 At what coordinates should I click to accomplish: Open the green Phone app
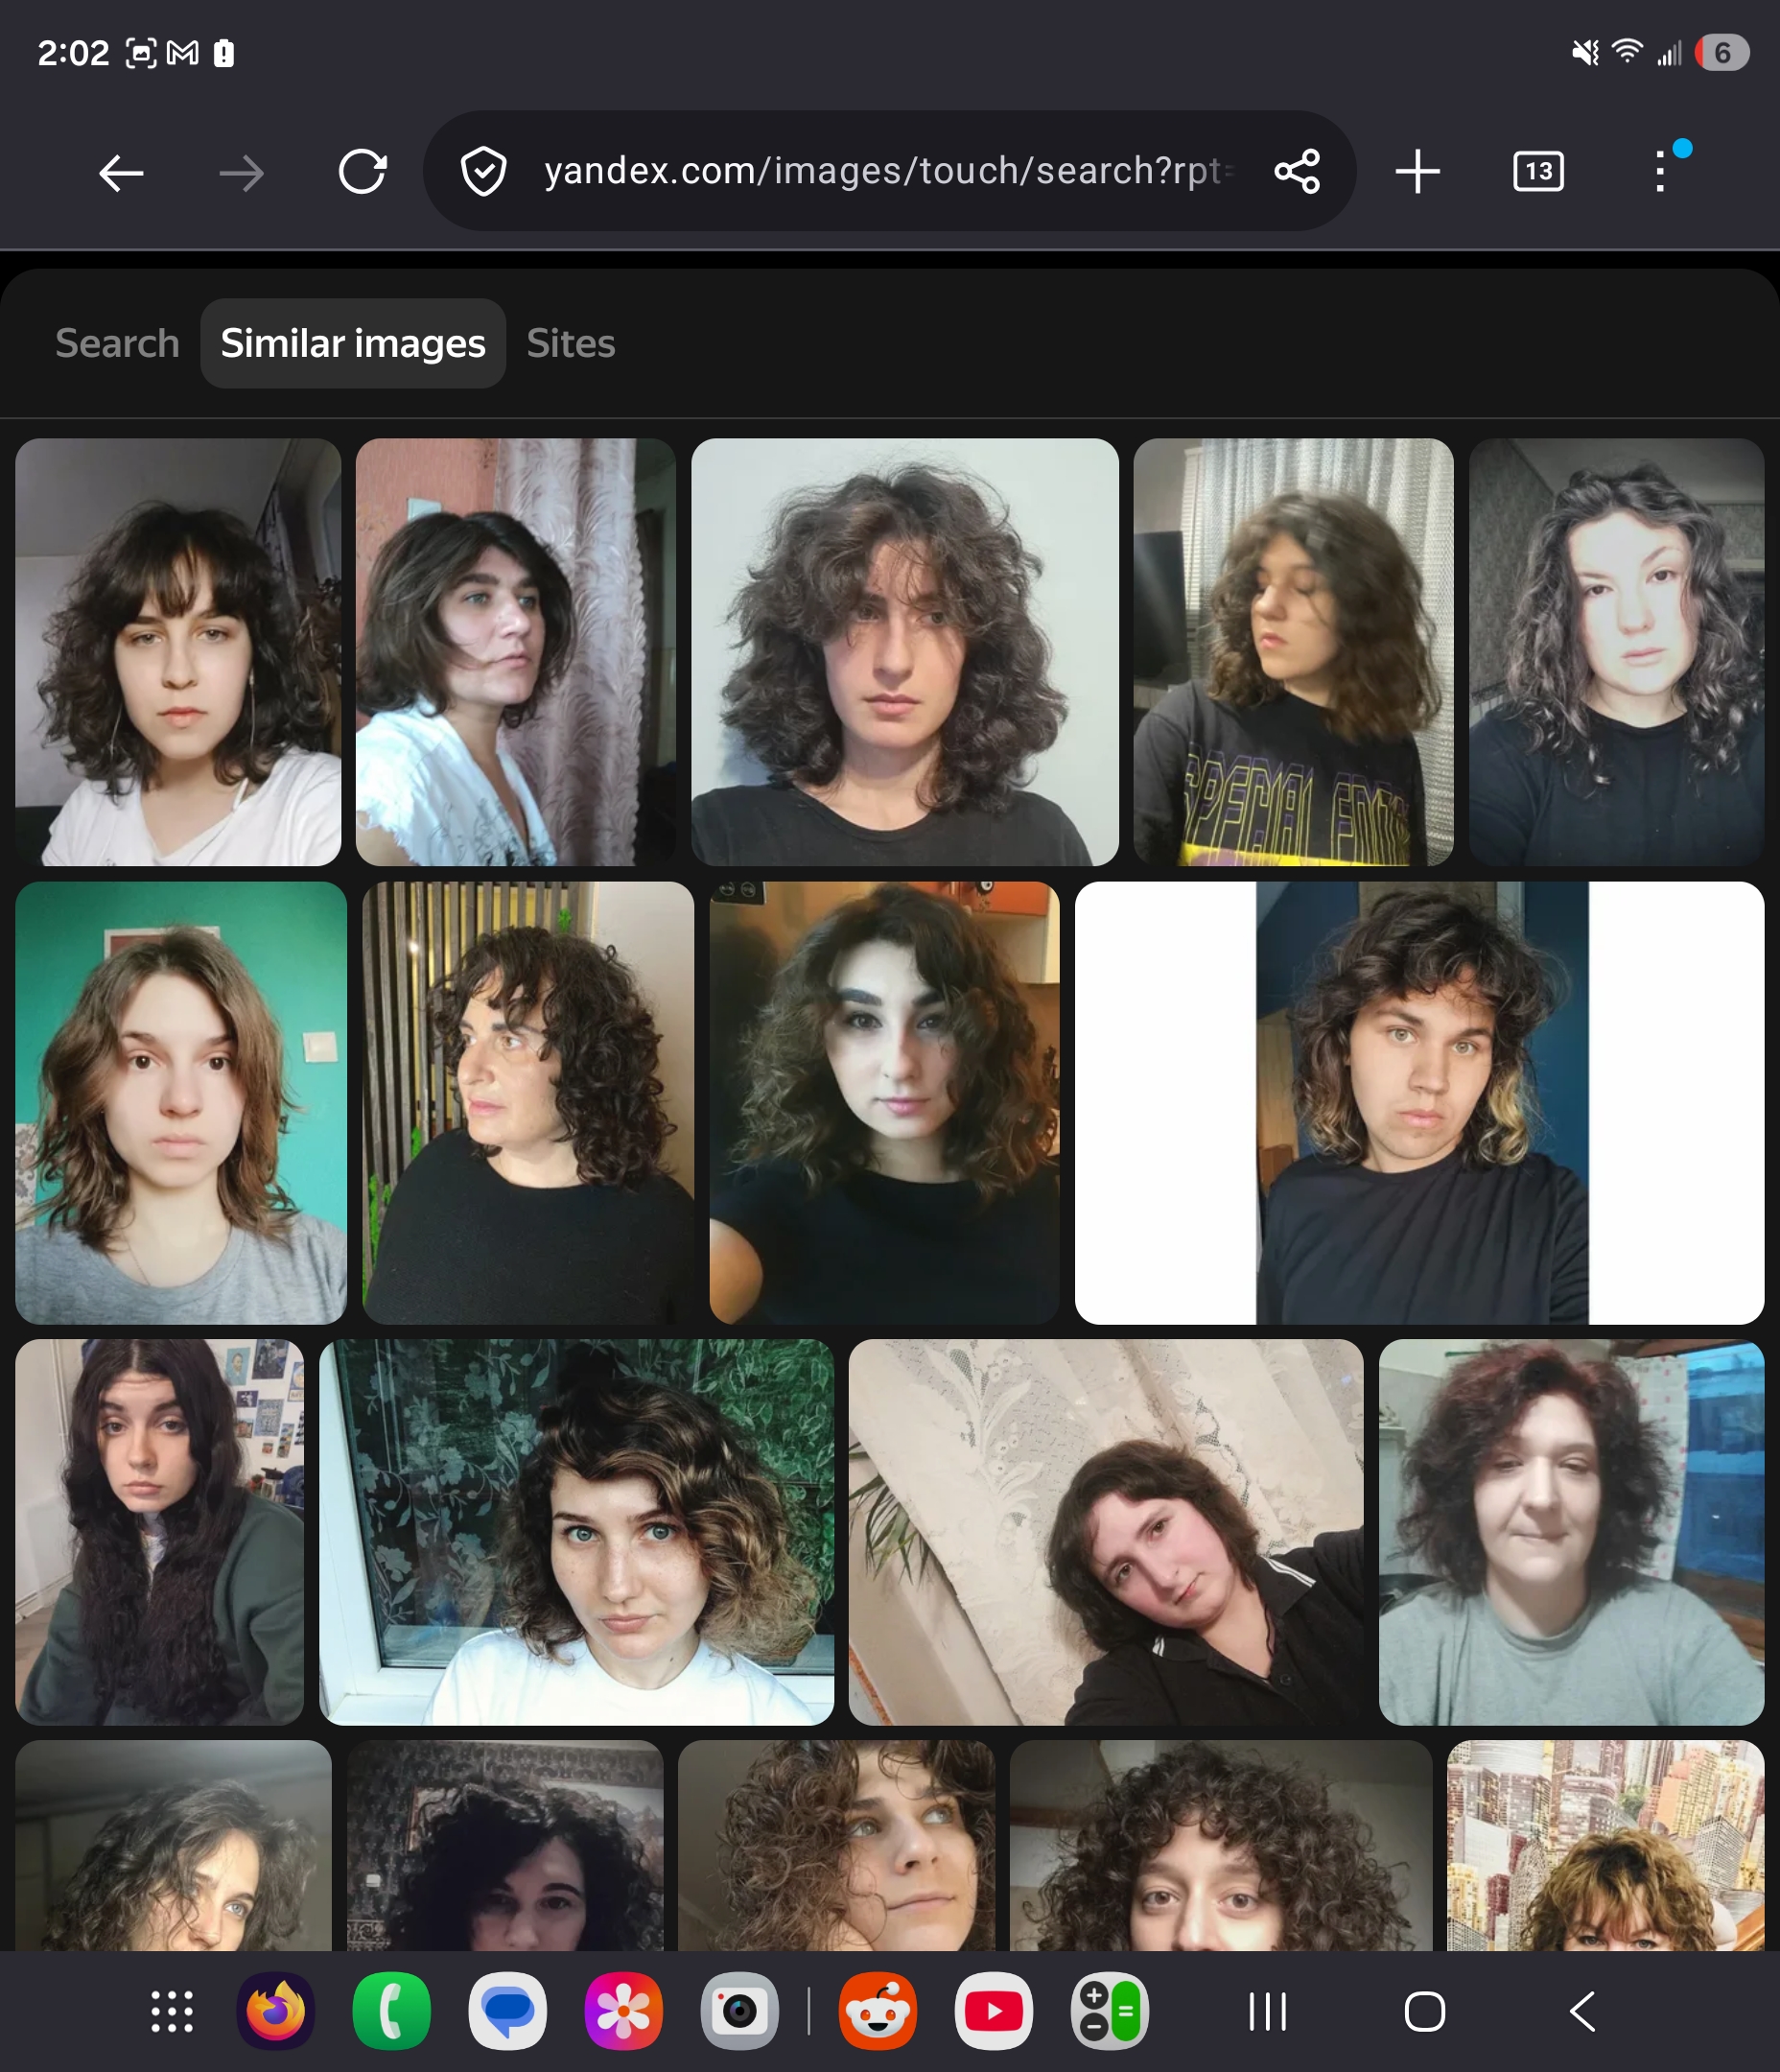click(x=392, y=2011)
